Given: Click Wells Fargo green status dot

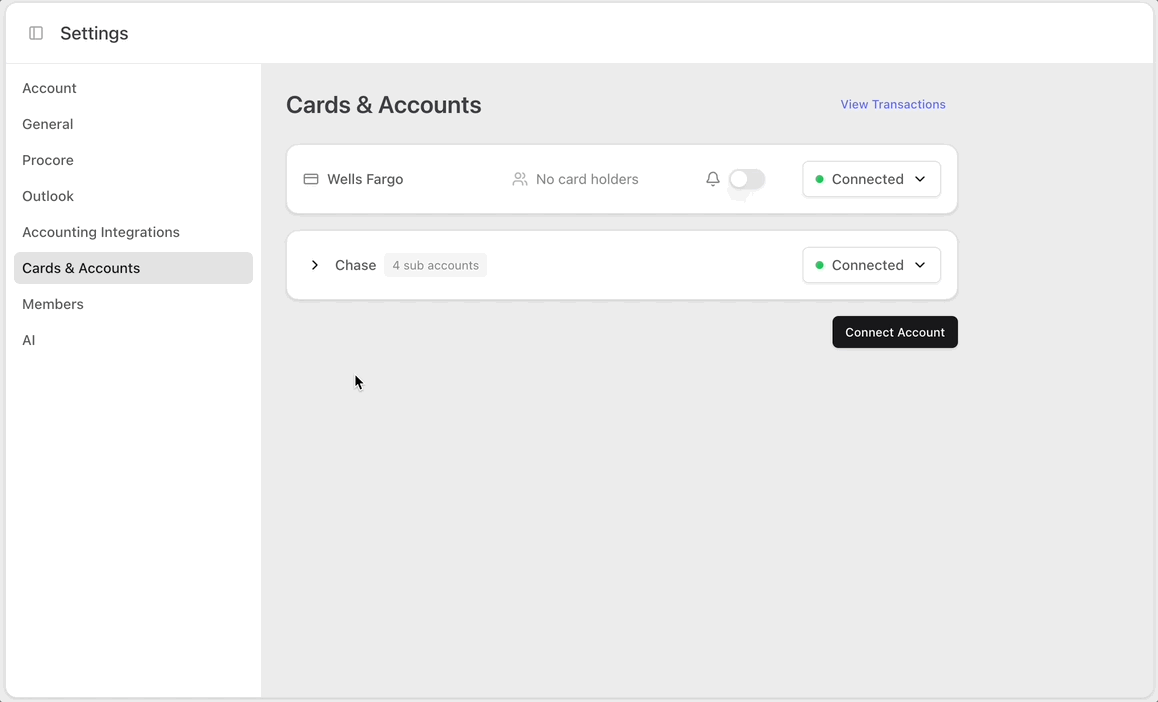Looking at the screenshot, I should pyautogui.click(x=819, y=179).
